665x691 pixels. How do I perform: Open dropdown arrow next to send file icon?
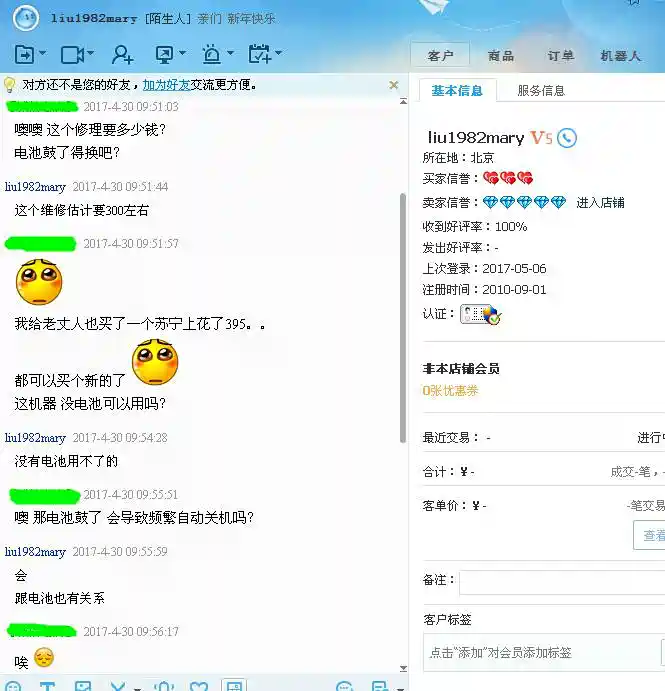42,54
